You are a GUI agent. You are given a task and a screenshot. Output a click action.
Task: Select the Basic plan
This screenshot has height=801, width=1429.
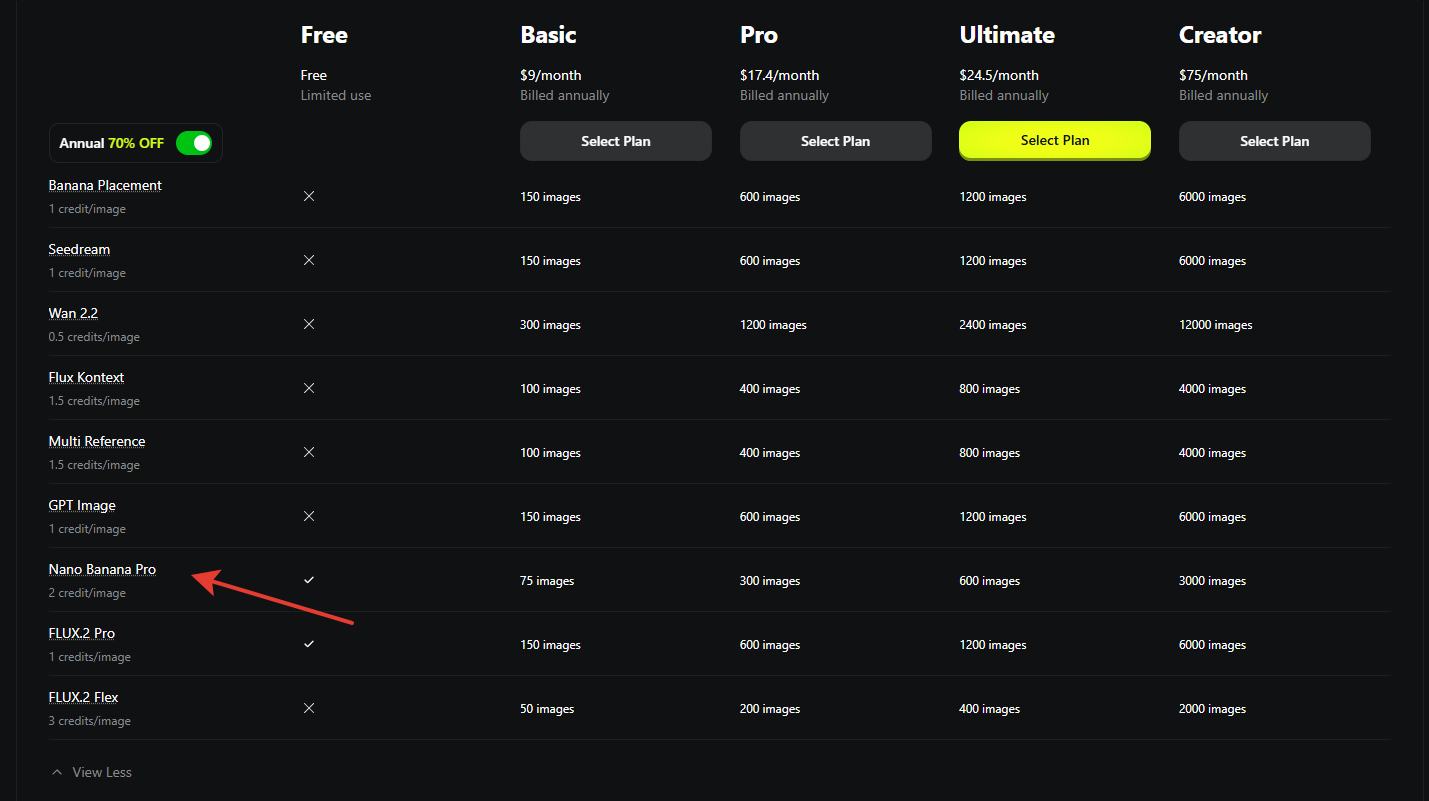(615, 141)
